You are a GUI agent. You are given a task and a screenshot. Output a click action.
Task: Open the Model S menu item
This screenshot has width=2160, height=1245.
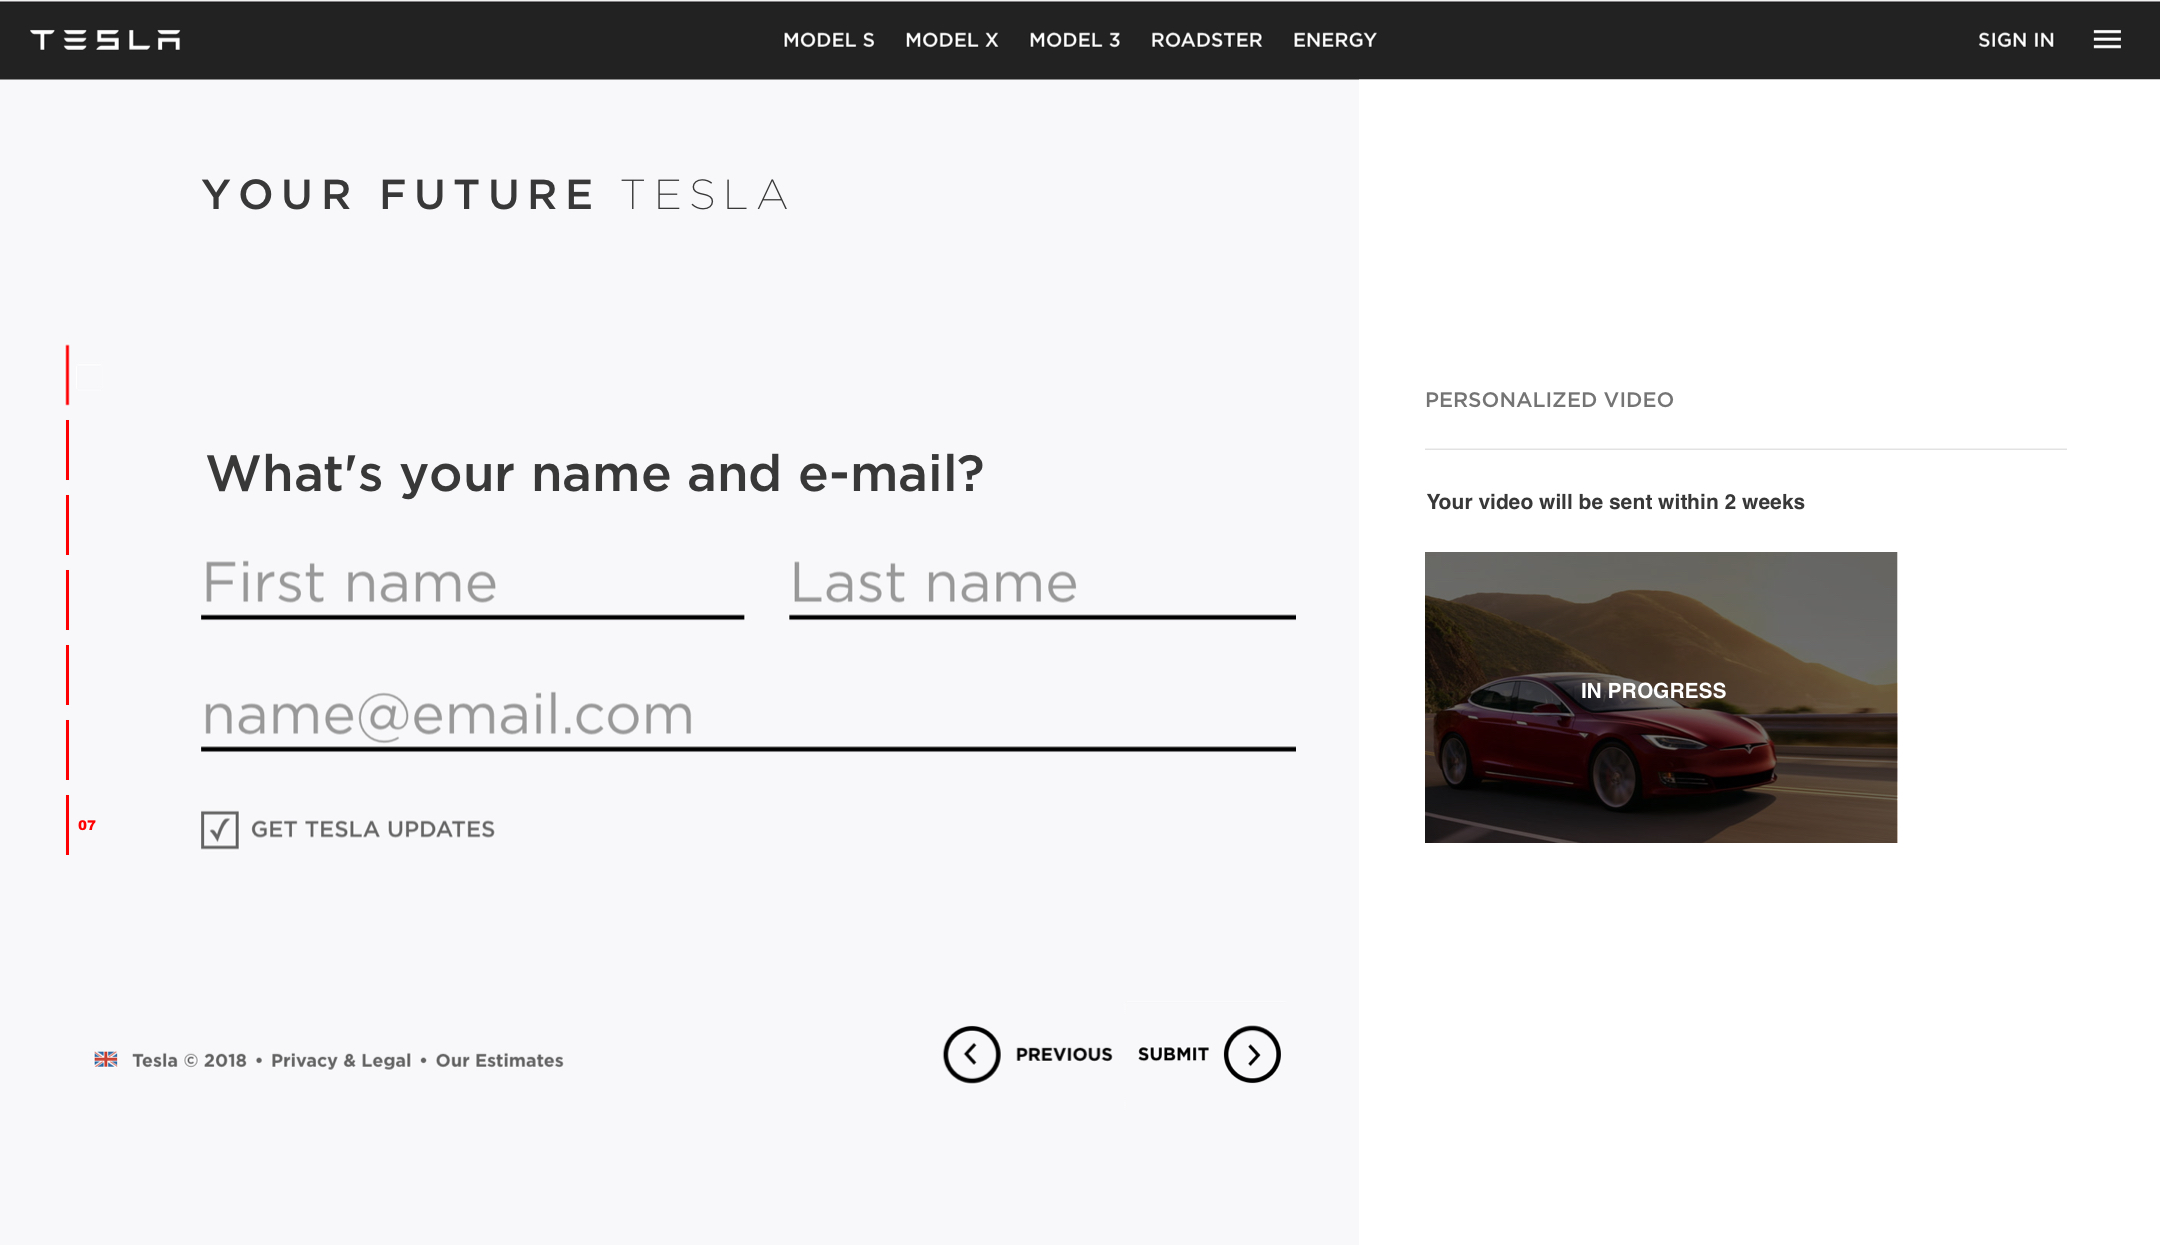828,40
